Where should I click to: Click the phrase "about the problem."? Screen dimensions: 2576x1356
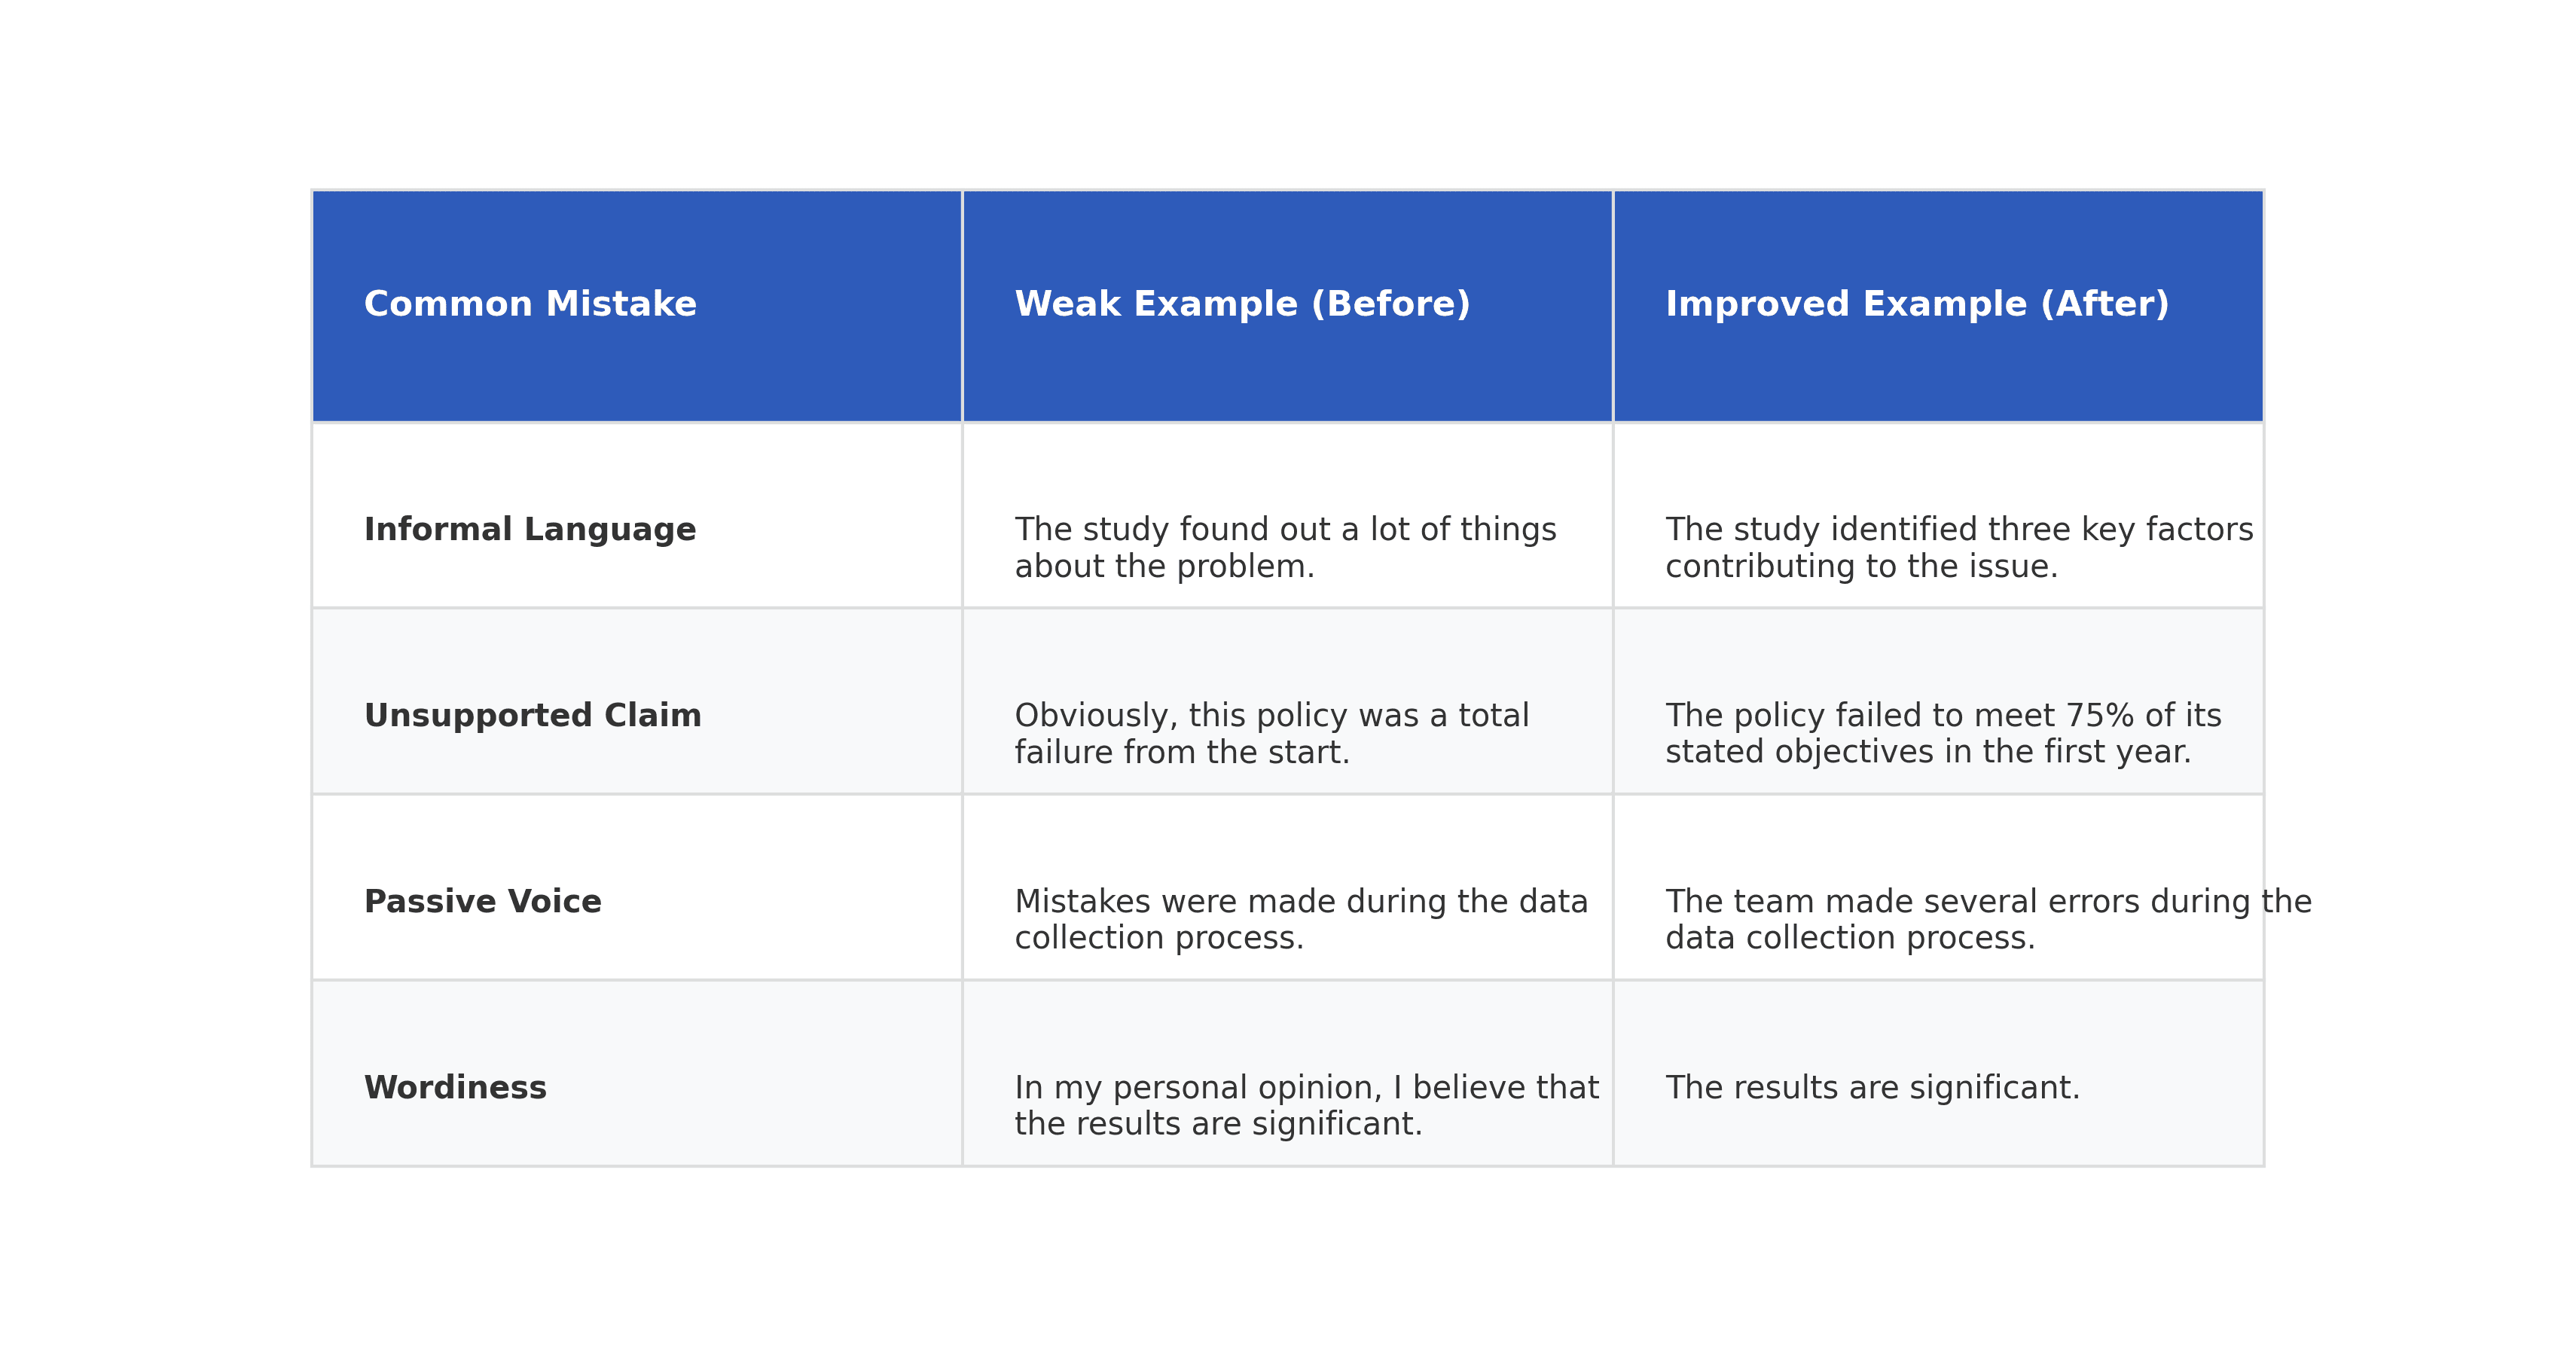pyautogui.click(x=1164, y=567)
